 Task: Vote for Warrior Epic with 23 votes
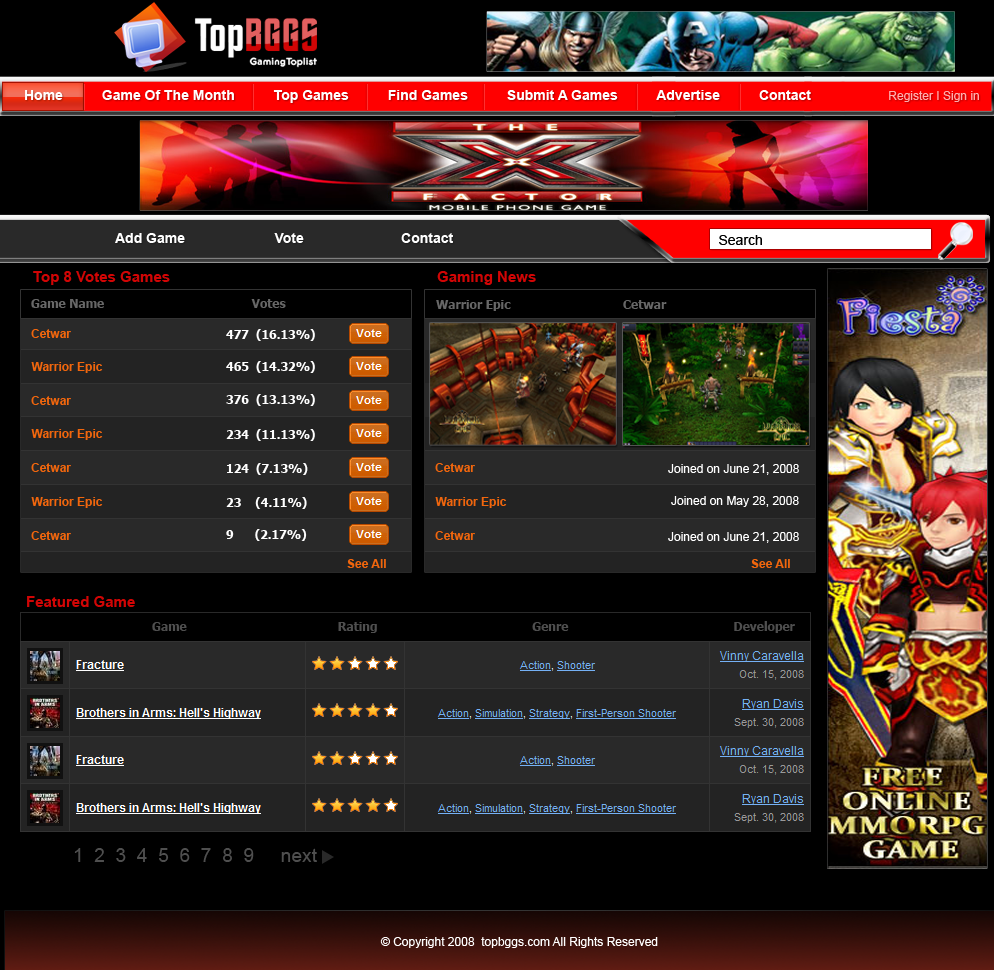(x=369, y=501)
